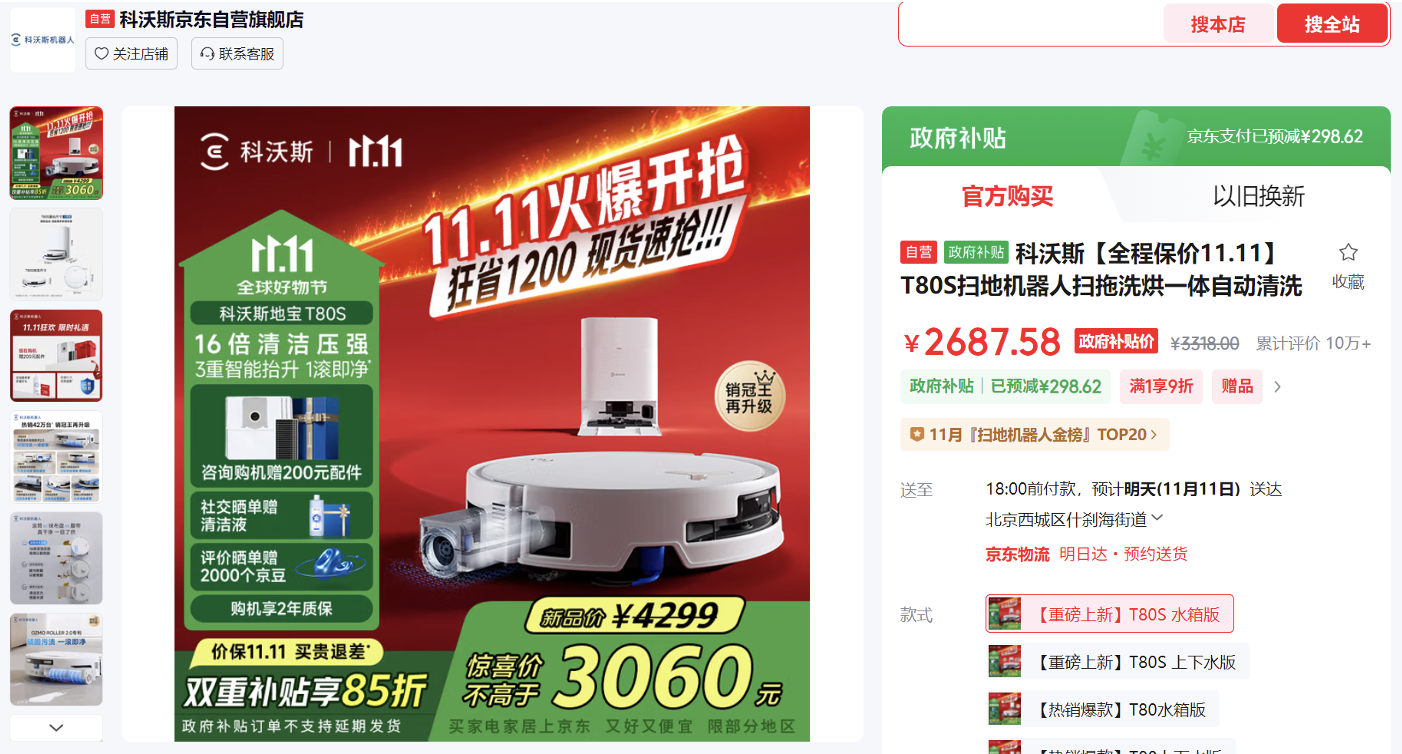The width and height of the screenshot is (1402, 754).
Task: Select 【重磅上新】T80S 水箱版 style option
Action: point(1110,614)
